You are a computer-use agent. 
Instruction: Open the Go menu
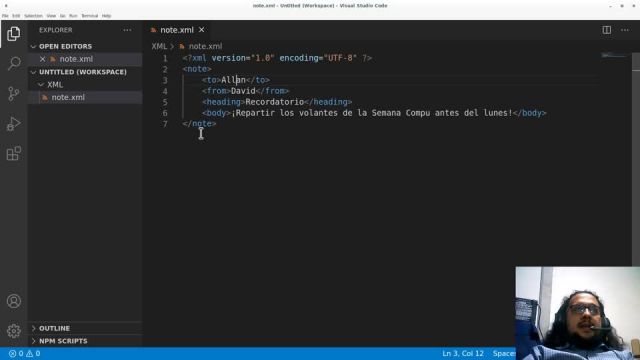(63, 16)
